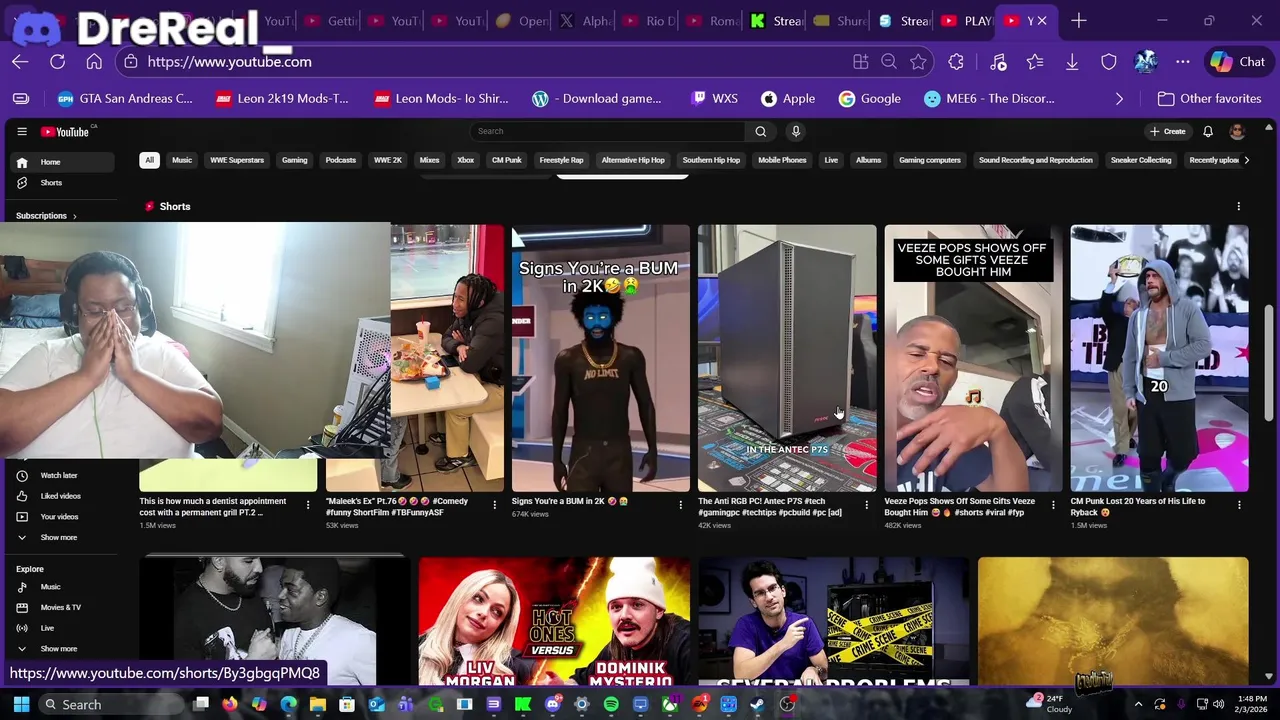Viewport: 1280px width, 720px height.
Task: Open Liked videos in sidebar
Action: (x=61, y=496)
